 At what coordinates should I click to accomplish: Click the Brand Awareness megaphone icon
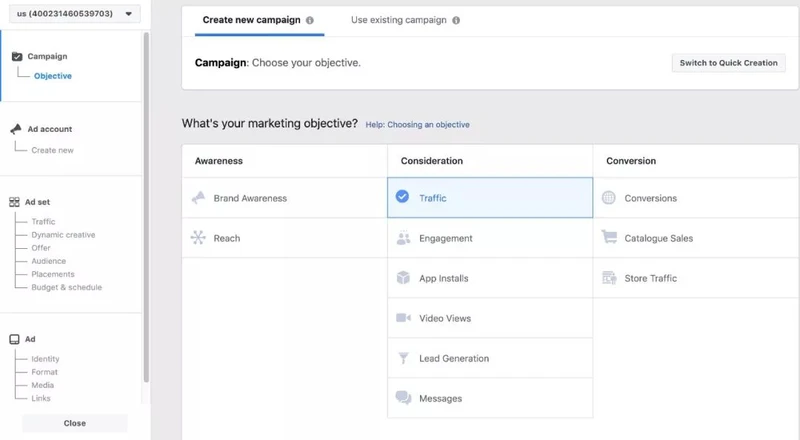[198, 198]
